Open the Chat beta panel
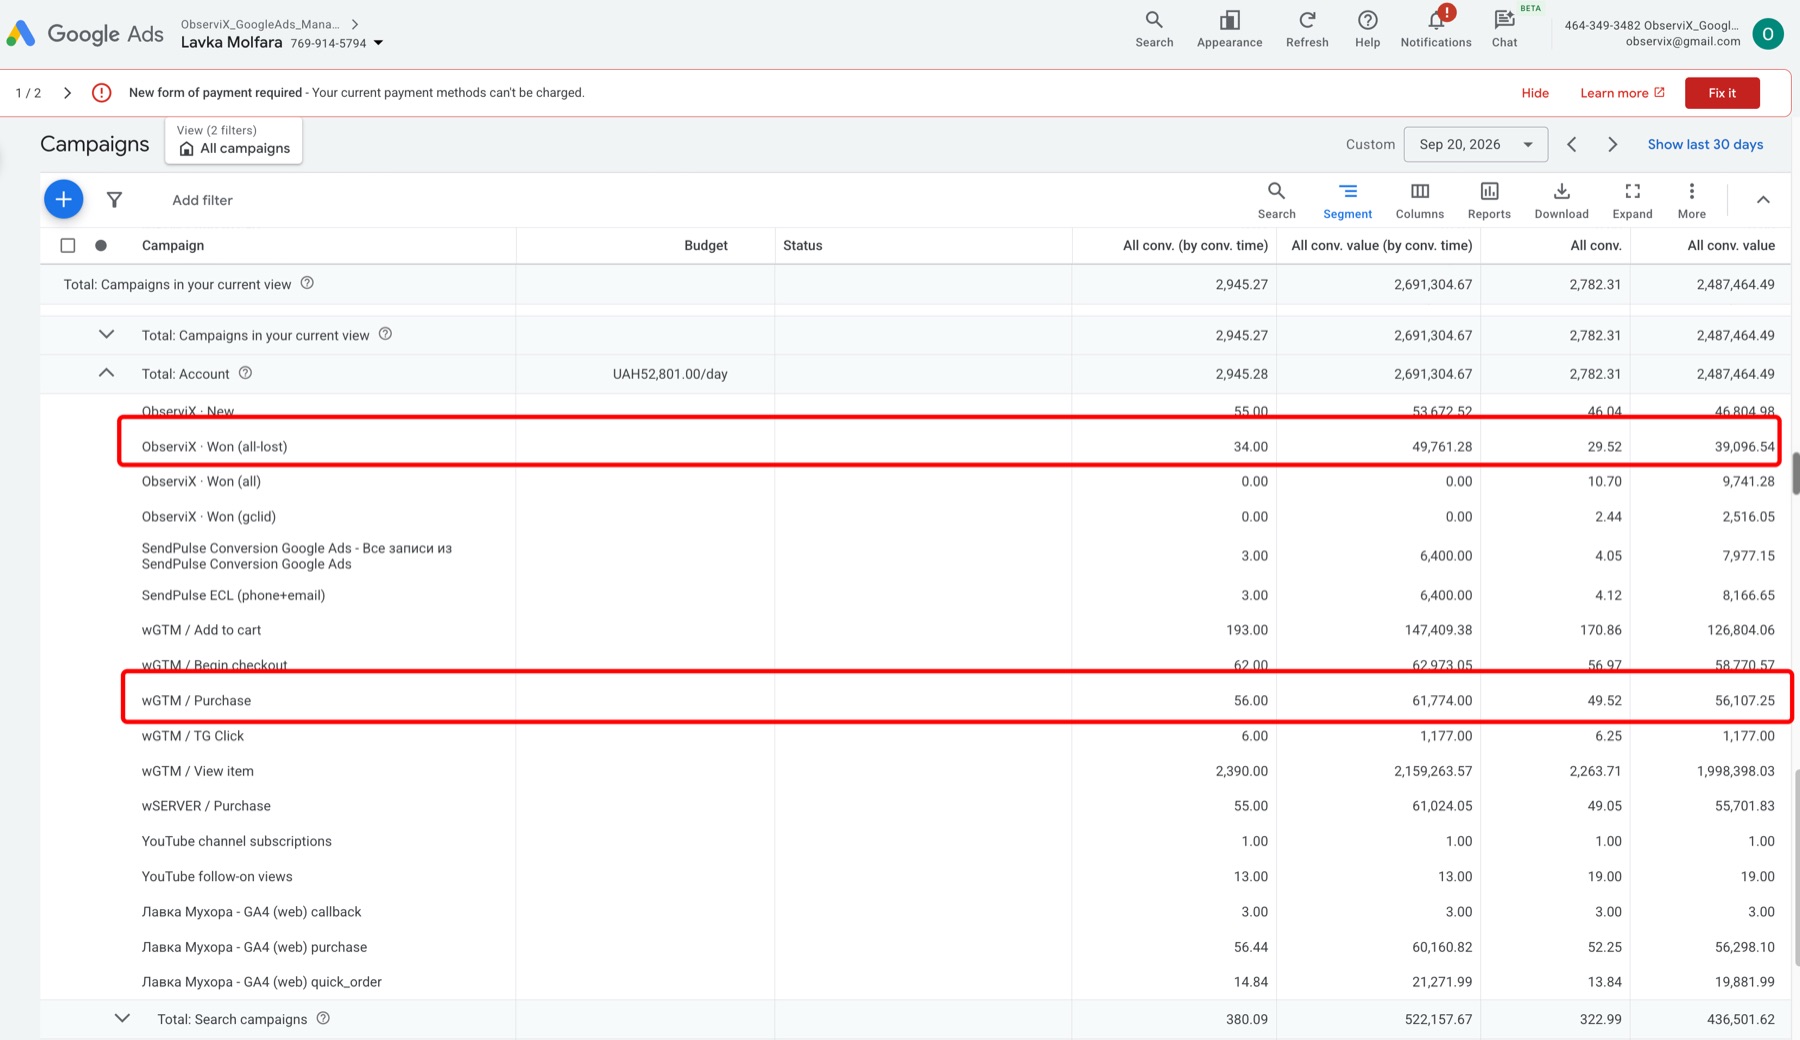This screenshot has width=1800, height=1040. (x=1504, y=29)
